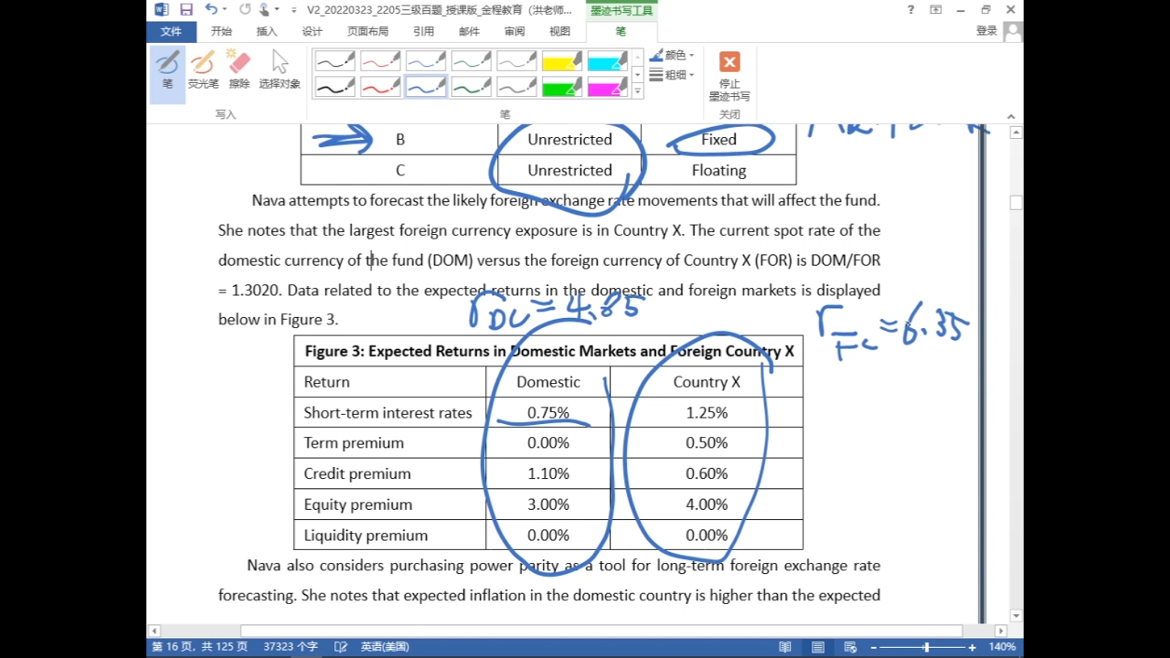Click zoom out minus button
Screen dimensions: 1170x658
click(x=873, y=648)
